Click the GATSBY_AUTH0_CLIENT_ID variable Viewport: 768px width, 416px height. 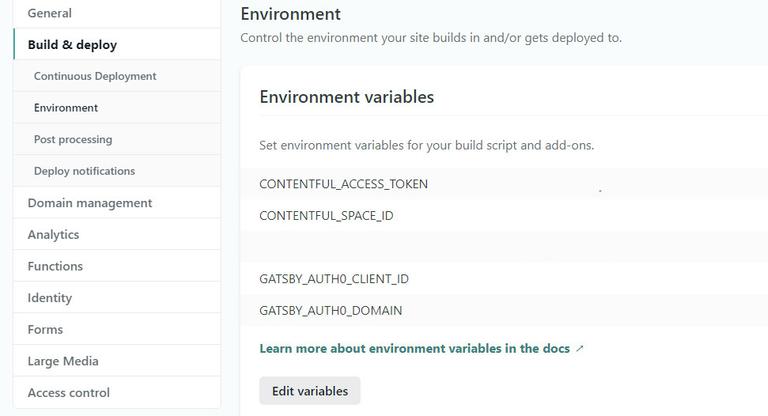click(x=334, y=279)
